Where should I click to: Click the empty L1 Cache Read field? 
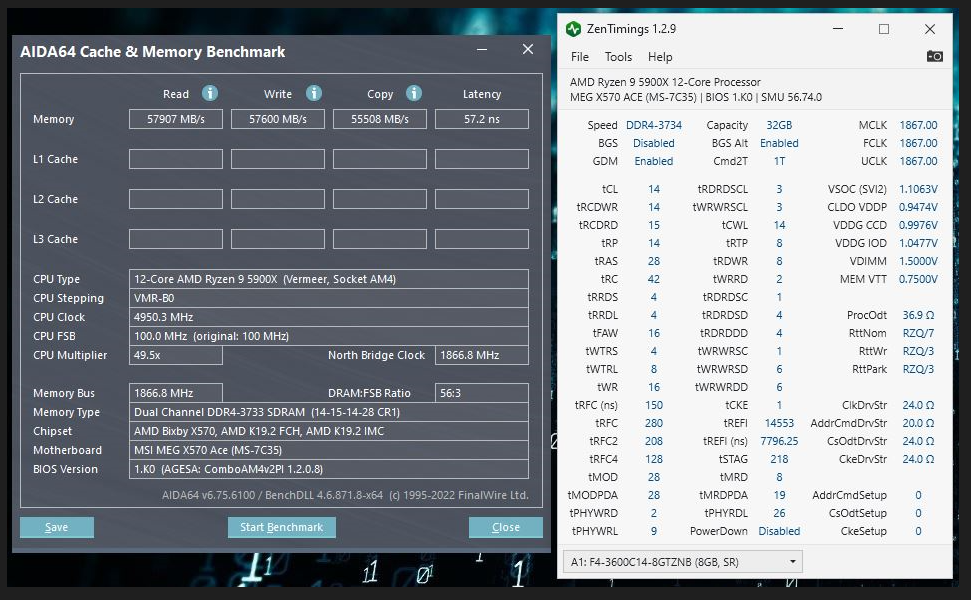[176, 159]
